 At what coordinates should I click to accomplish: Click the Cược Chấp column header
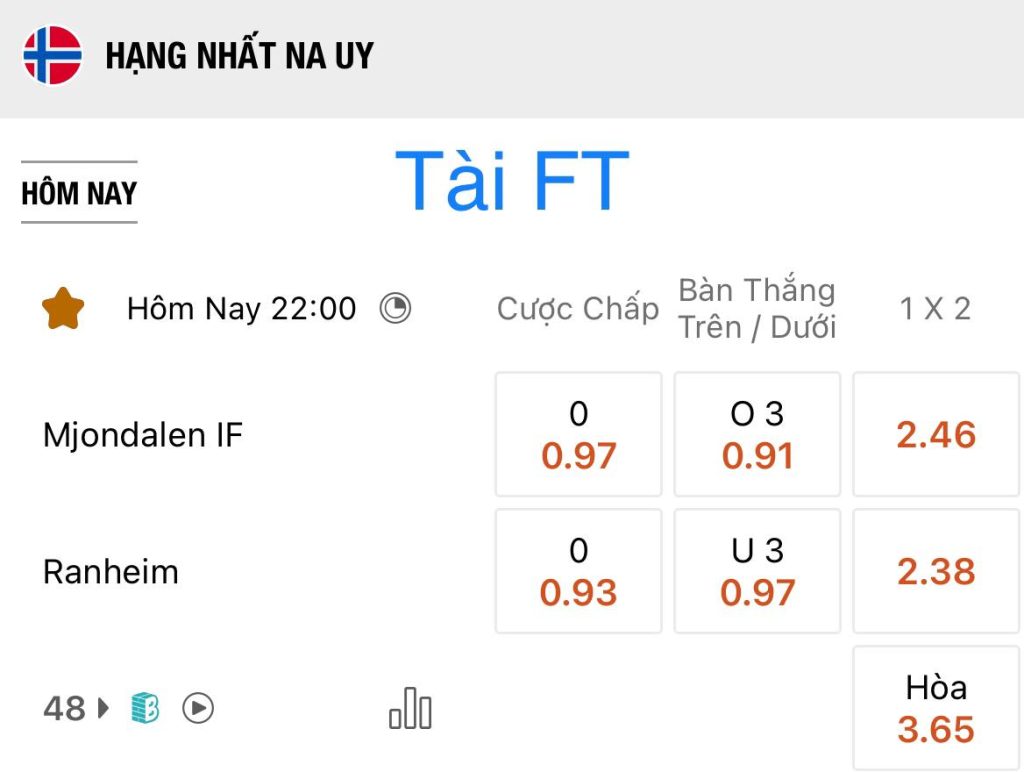click(578, 309)
